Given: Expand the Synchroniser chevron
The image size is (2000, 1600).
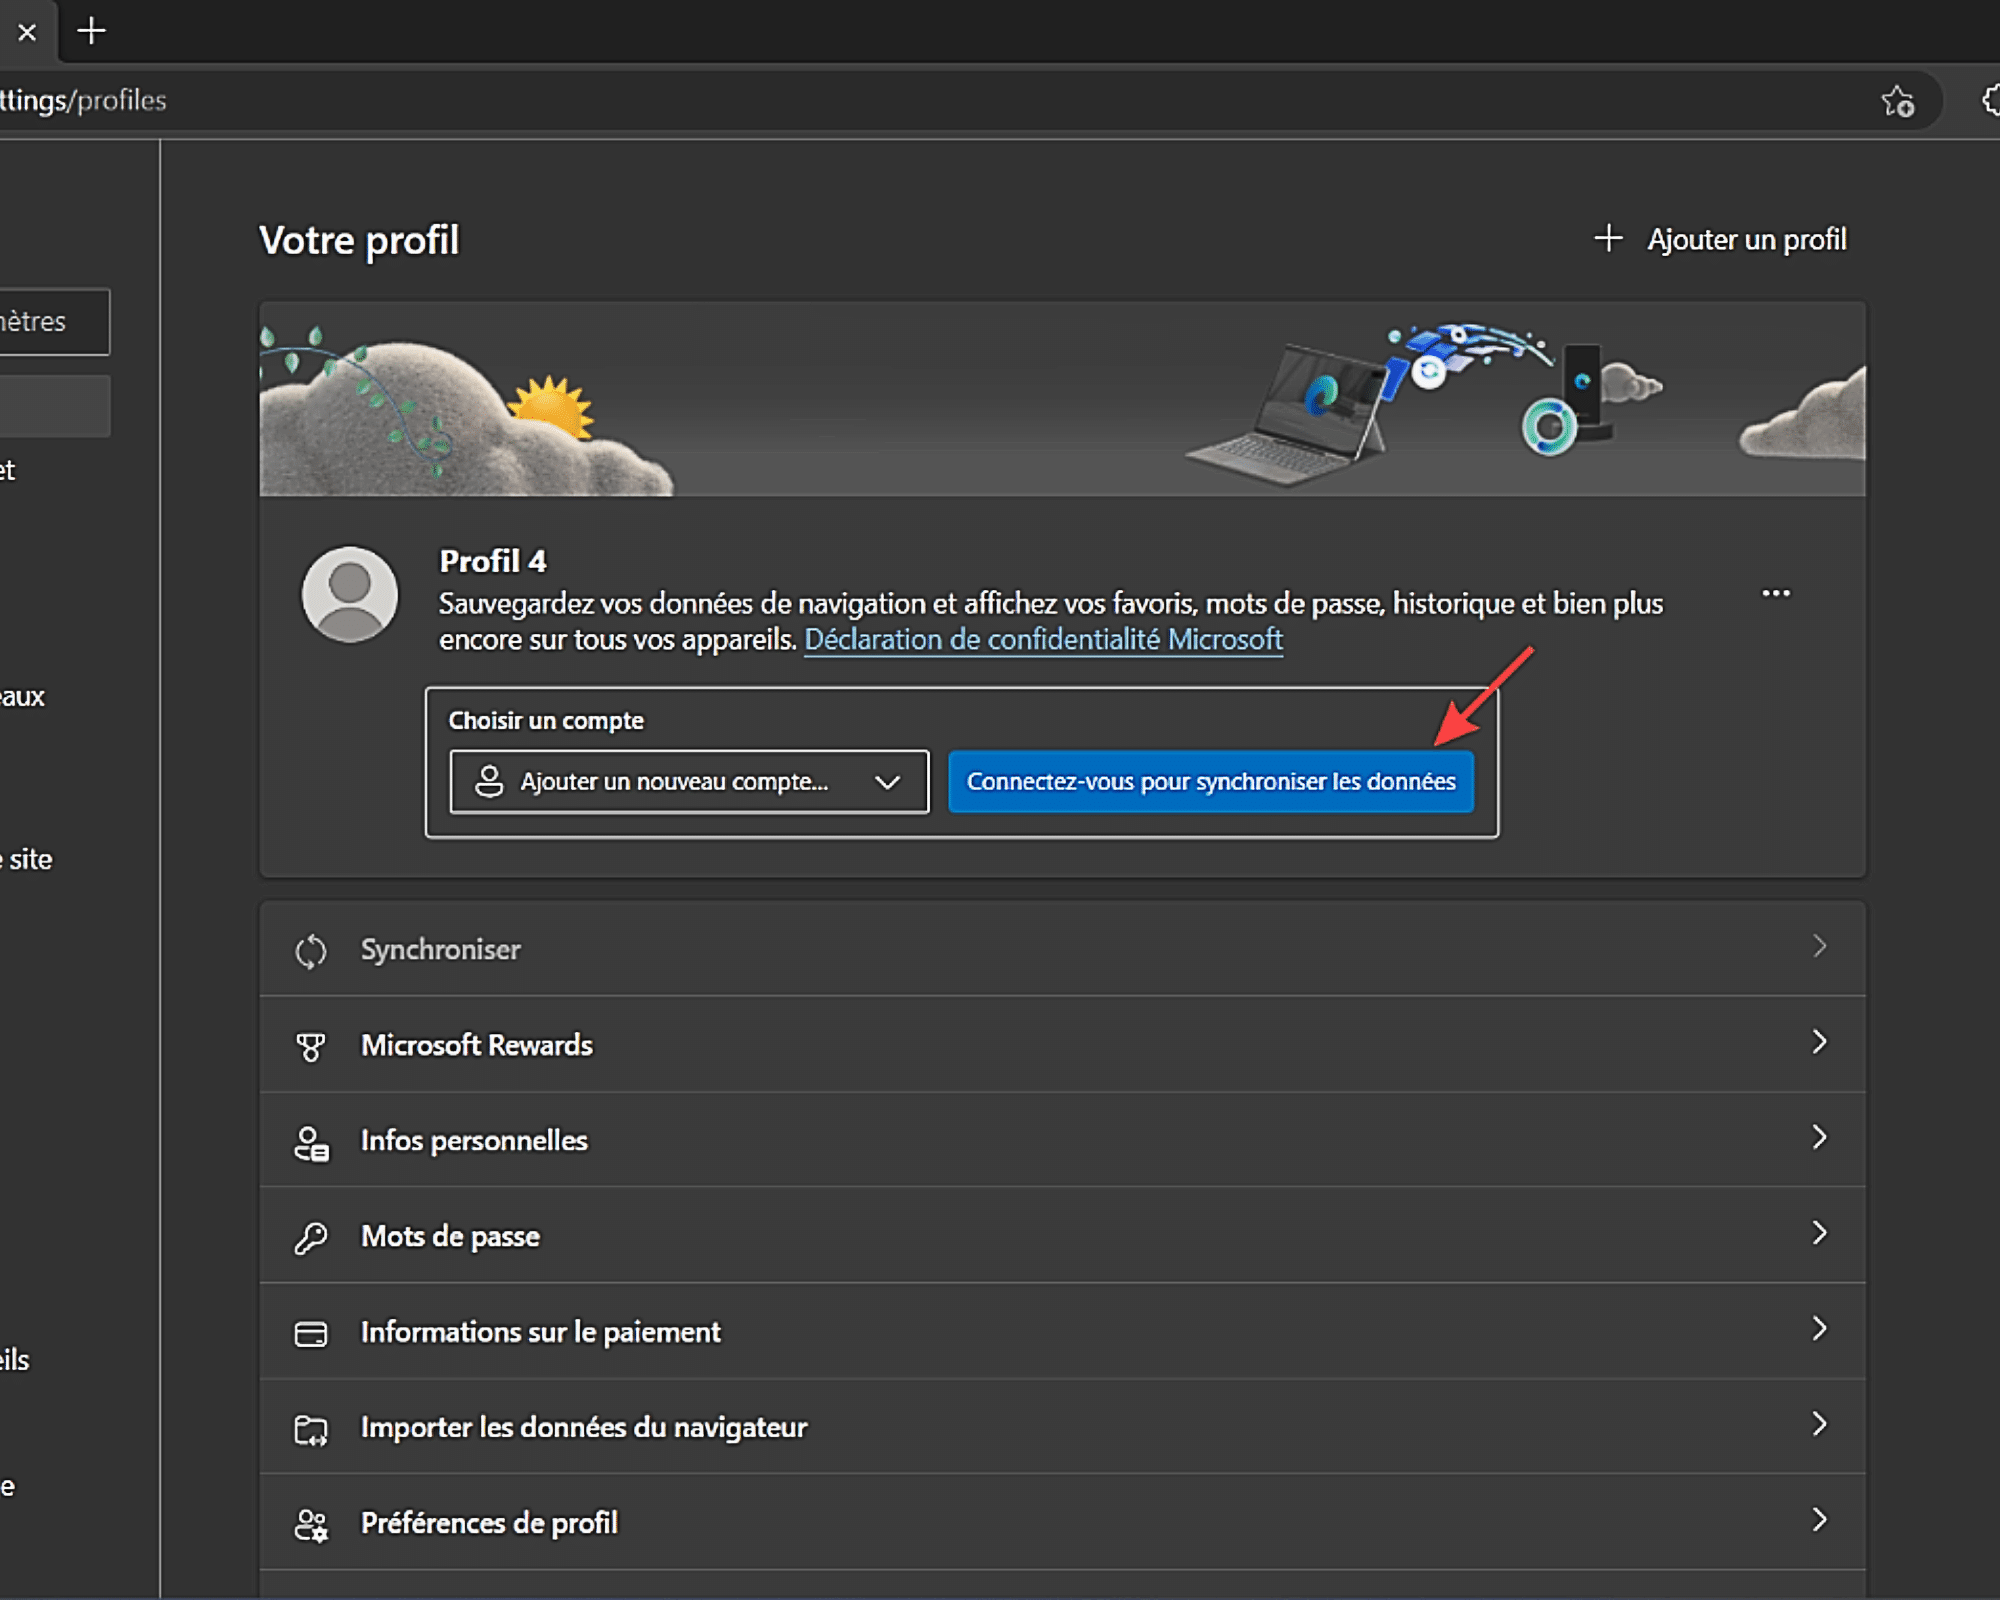Looking at the screenshot, I should click(x=1820, y=946).
